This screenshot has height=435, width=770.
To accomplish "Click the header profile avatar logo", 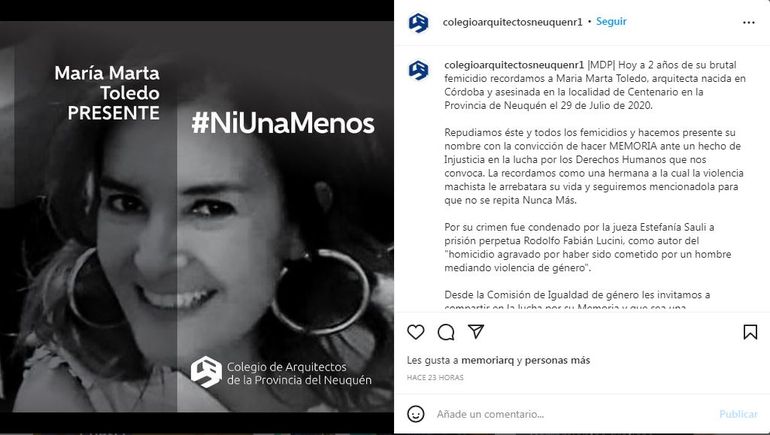I will click(x=418, y=23).
